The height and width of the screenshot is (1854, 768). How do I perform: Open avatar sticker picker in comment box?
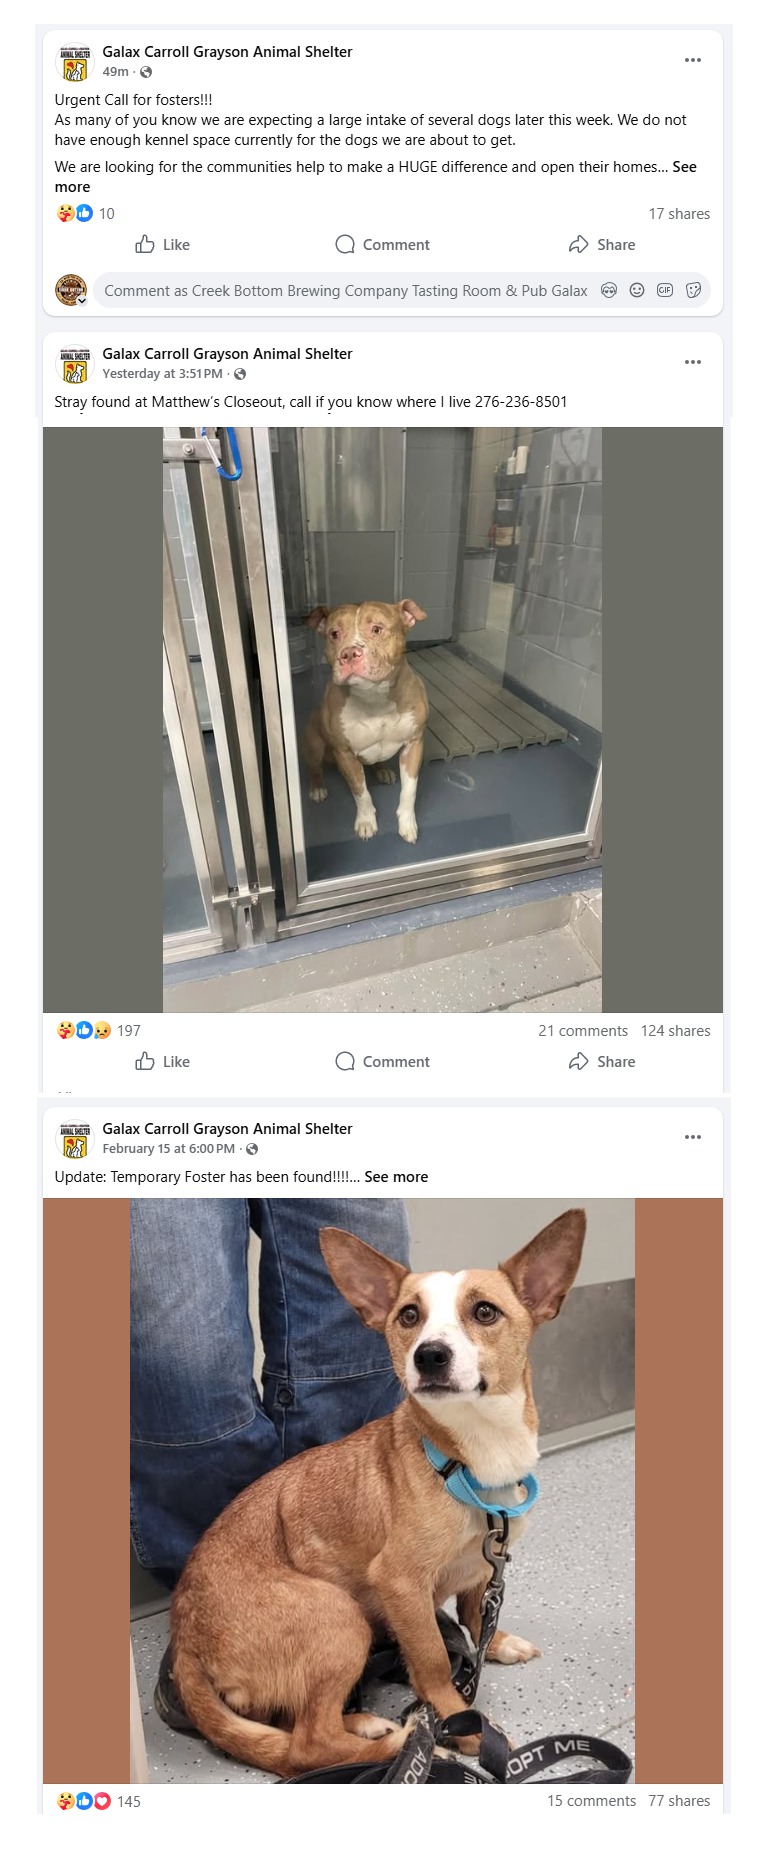[609, 290]
